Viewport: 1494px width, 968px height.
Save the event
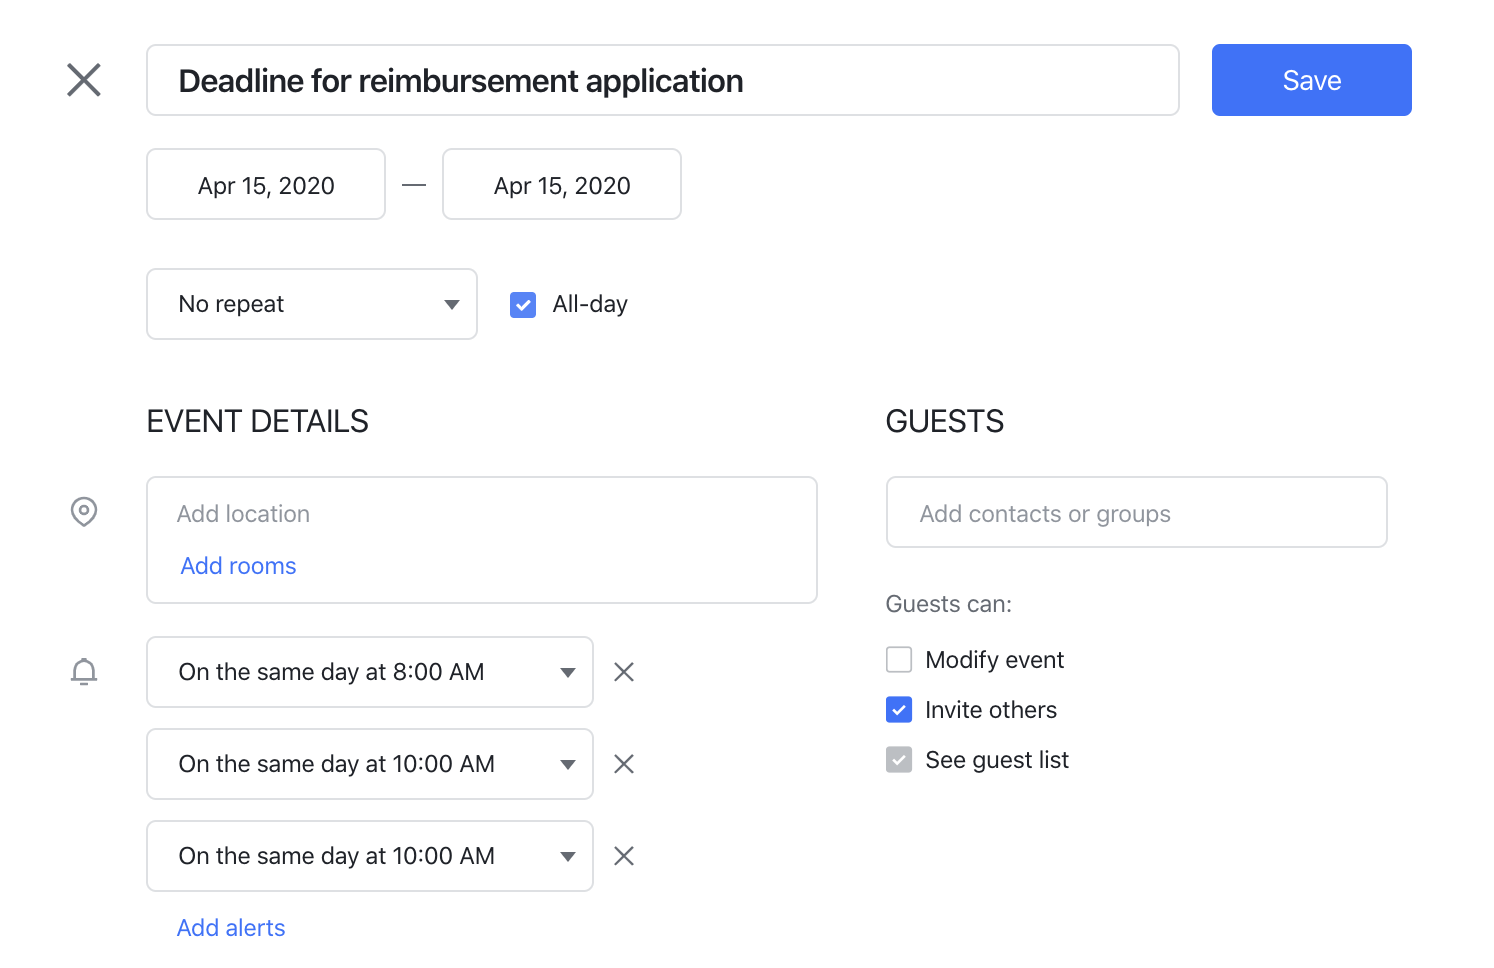(x=1311, y=80)
